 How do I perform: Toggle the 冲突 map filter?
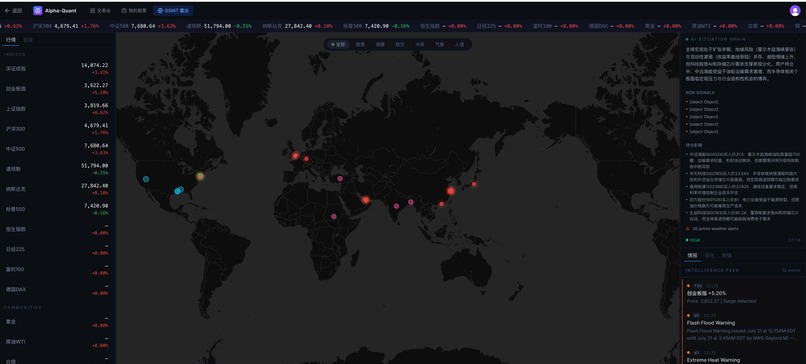pyautogui.click(x=419, y=45)
